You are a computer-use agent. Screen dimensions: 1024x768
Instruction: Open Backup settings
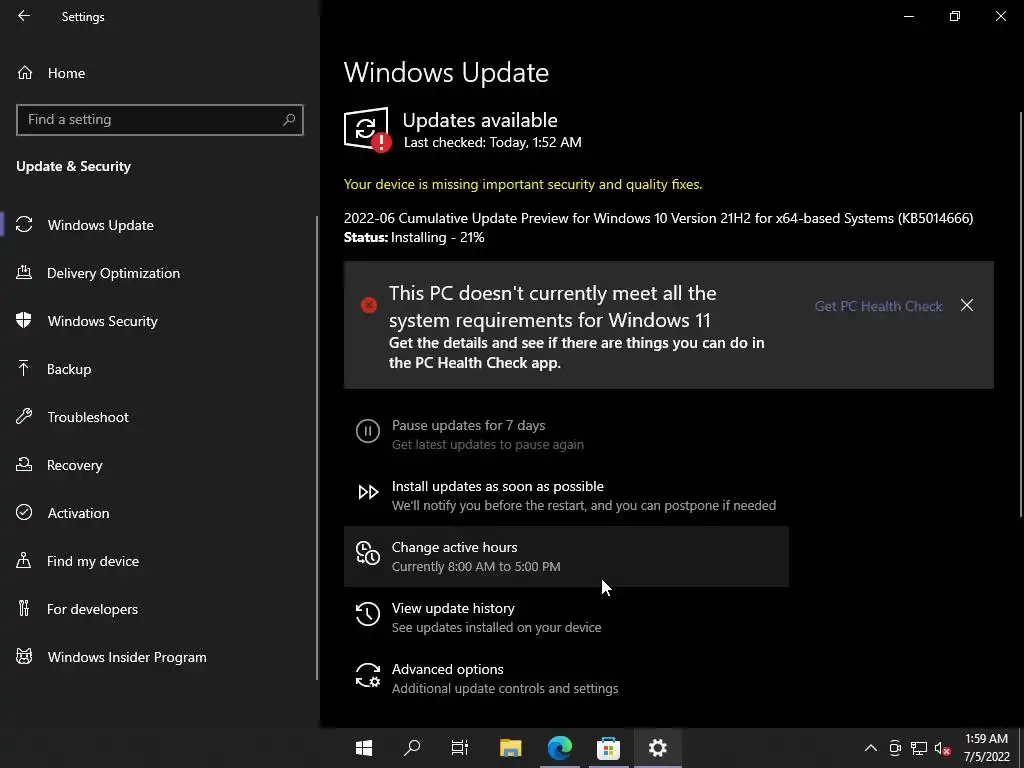point(159,369)
